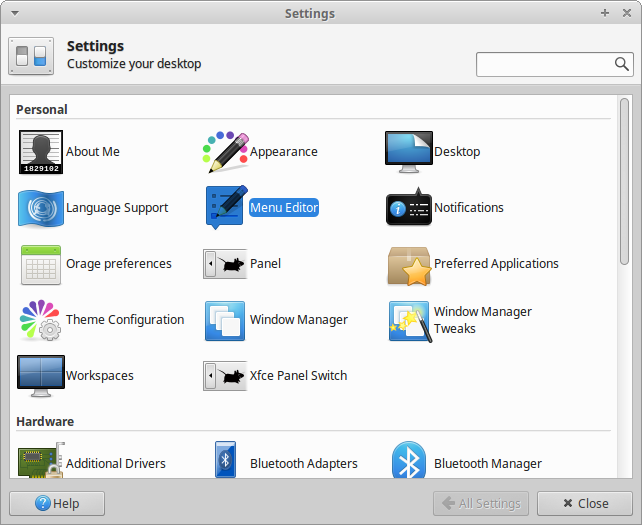The width and height of the screenshot is (642, 525).
Task: Open the window menu arrow in title bar
Action: click(10, 13)
